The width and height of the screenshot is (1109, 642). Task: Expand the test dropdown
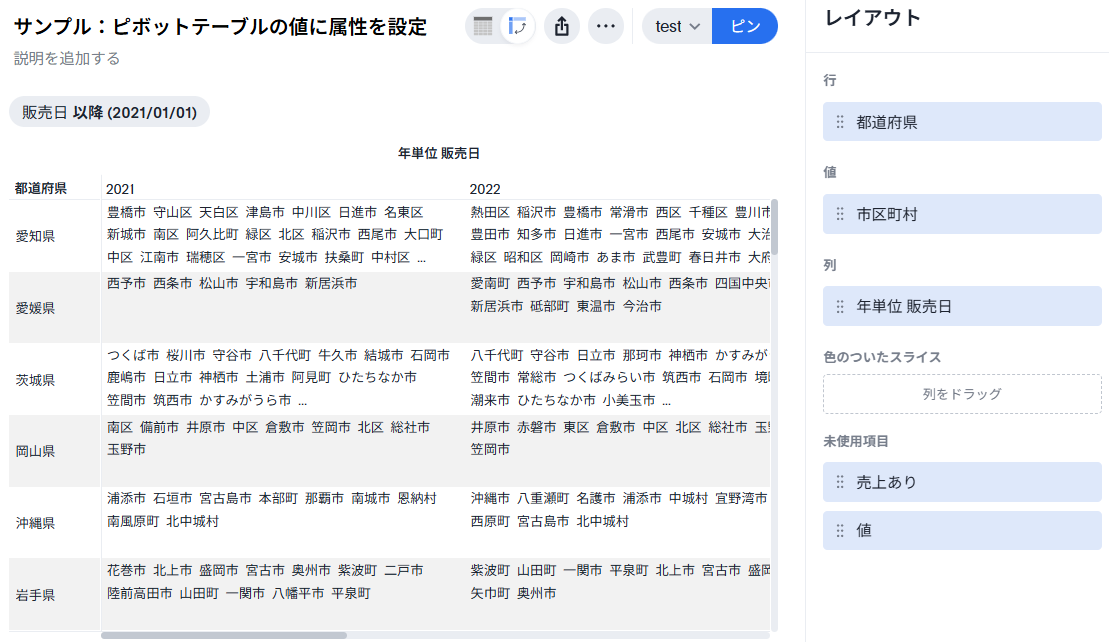click(677, 27)
